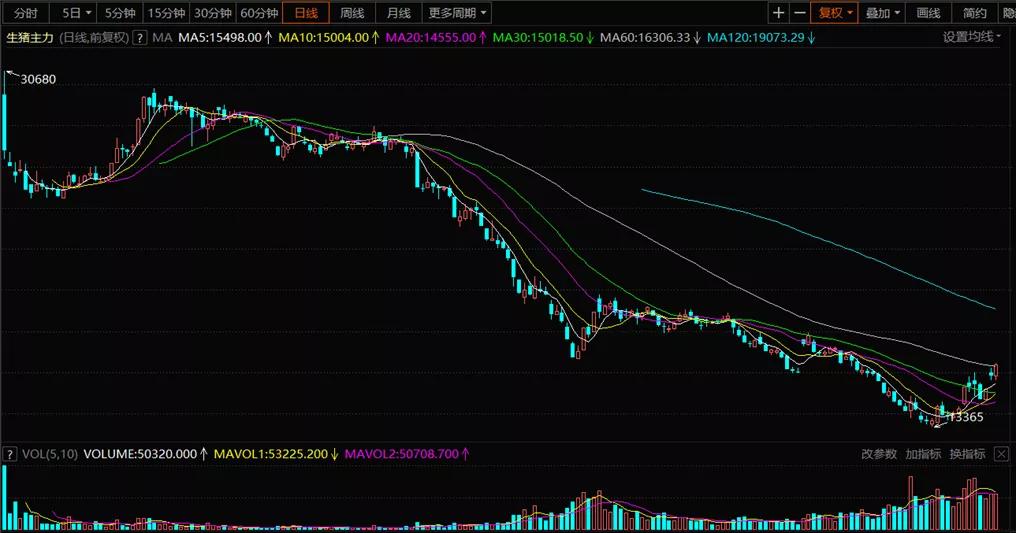1016x533 pixels.
Task: Switch to 分时 intraday tab
Action: click(x=25, y=12)
